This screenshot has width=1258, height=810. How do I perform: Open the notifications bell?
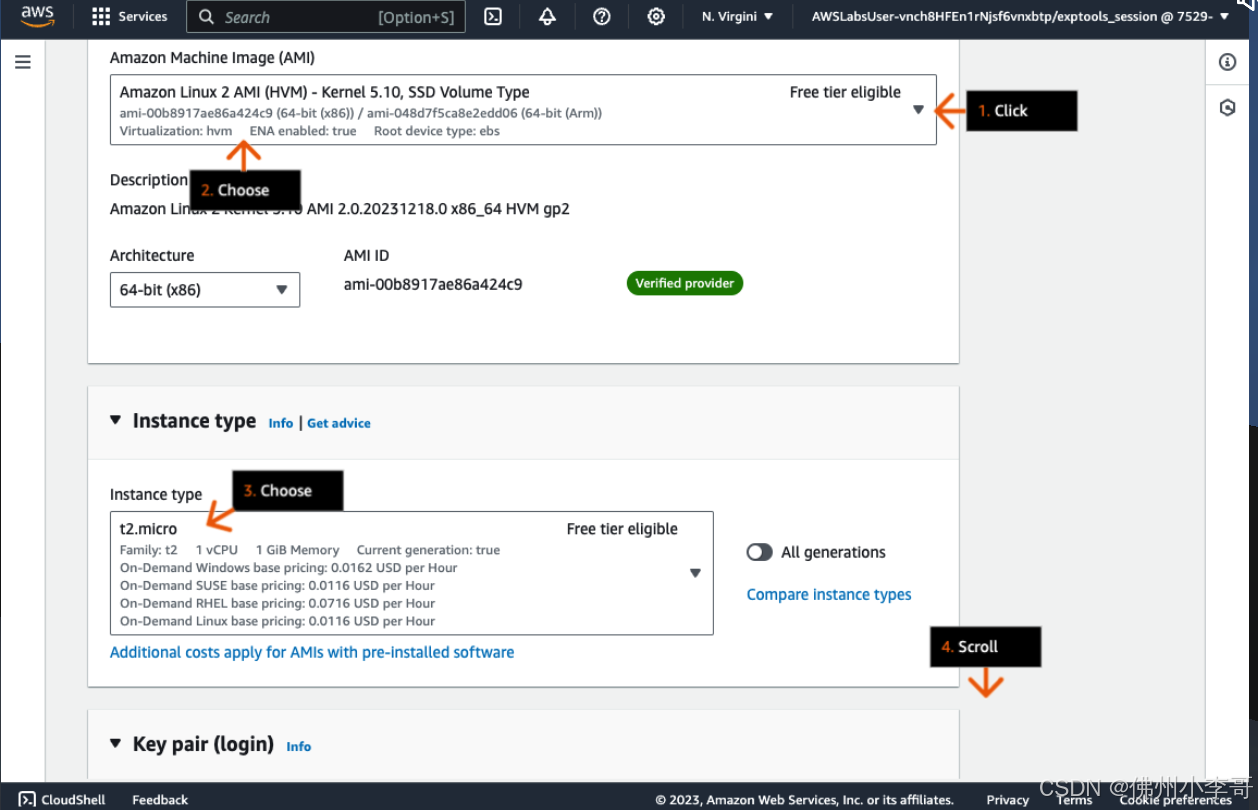[x=547, y=16]
